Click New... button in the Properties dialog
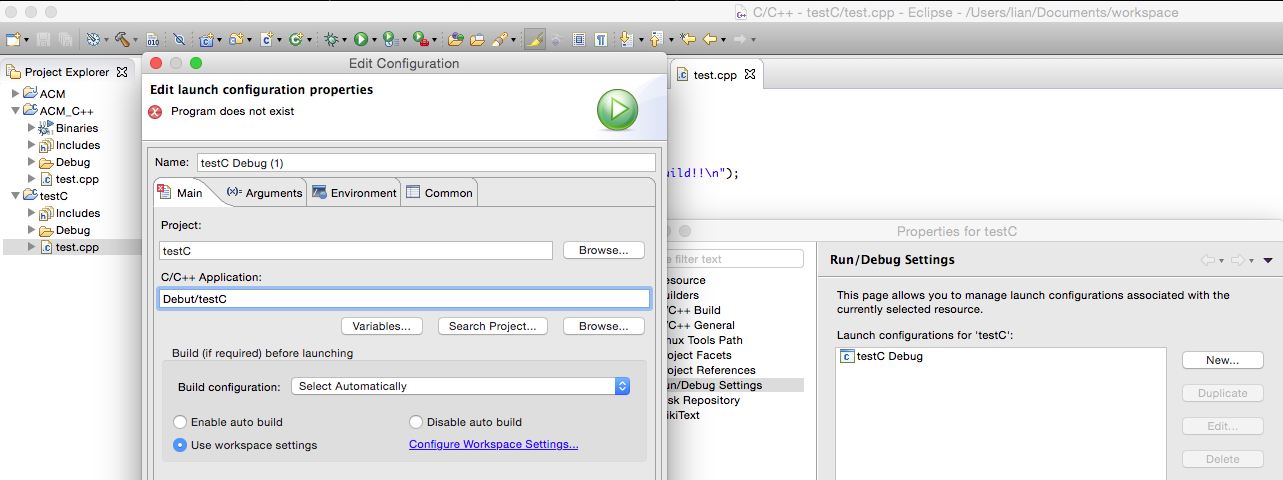Screen dimensions: 1283x480 click(x=1222, y=360)
